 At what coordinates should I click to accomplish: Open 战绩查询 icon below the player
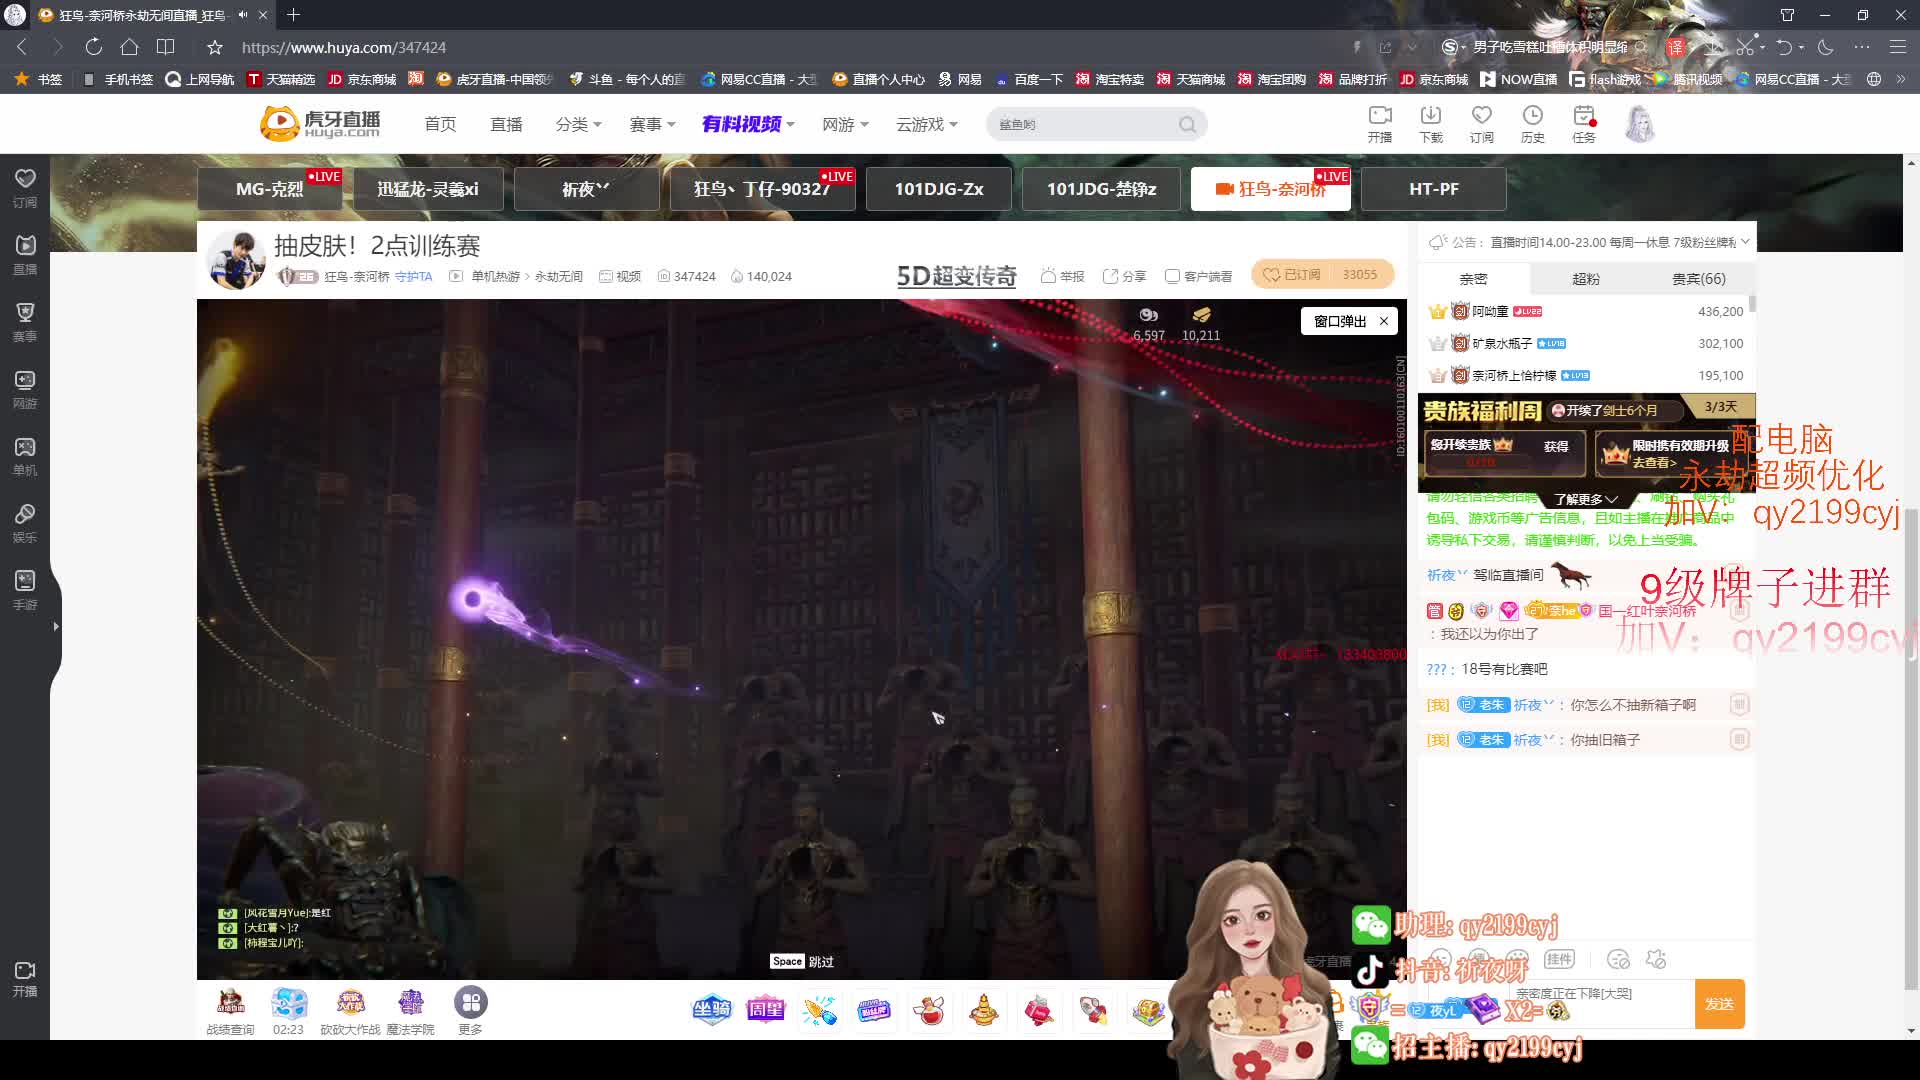click(x=231, y=1010)
